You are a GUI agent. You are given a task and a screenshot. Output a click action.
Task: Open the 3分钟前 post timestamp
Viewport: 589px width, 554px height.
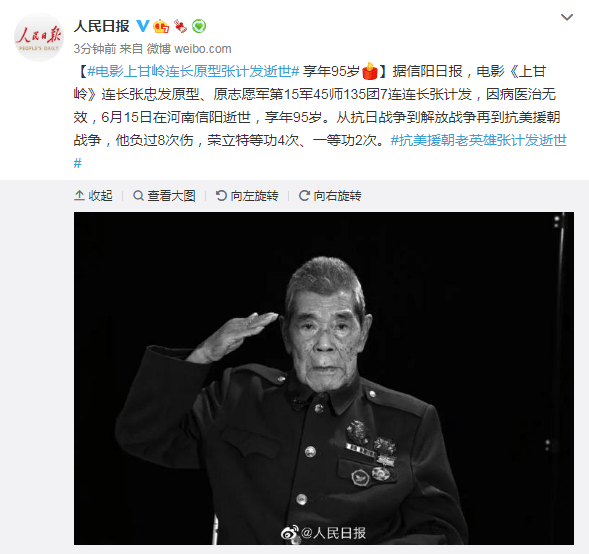95,48
